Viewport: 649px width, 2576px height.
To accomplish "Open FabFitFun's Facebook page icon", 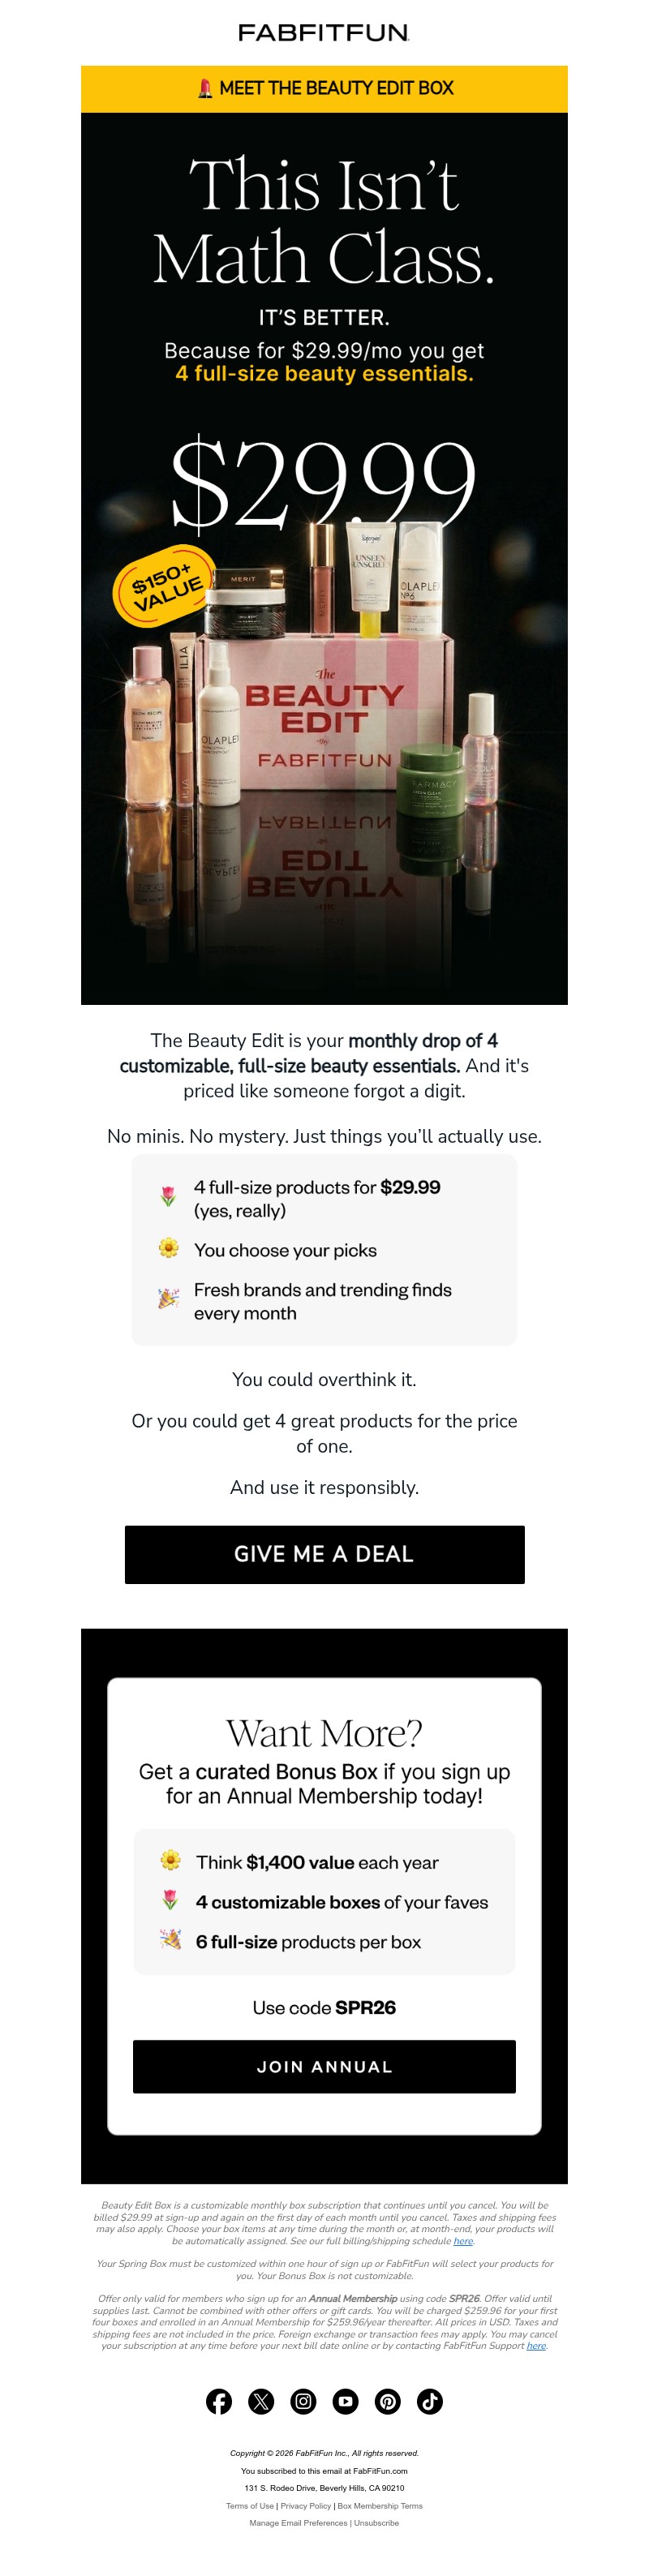I will coord(218,2401).
